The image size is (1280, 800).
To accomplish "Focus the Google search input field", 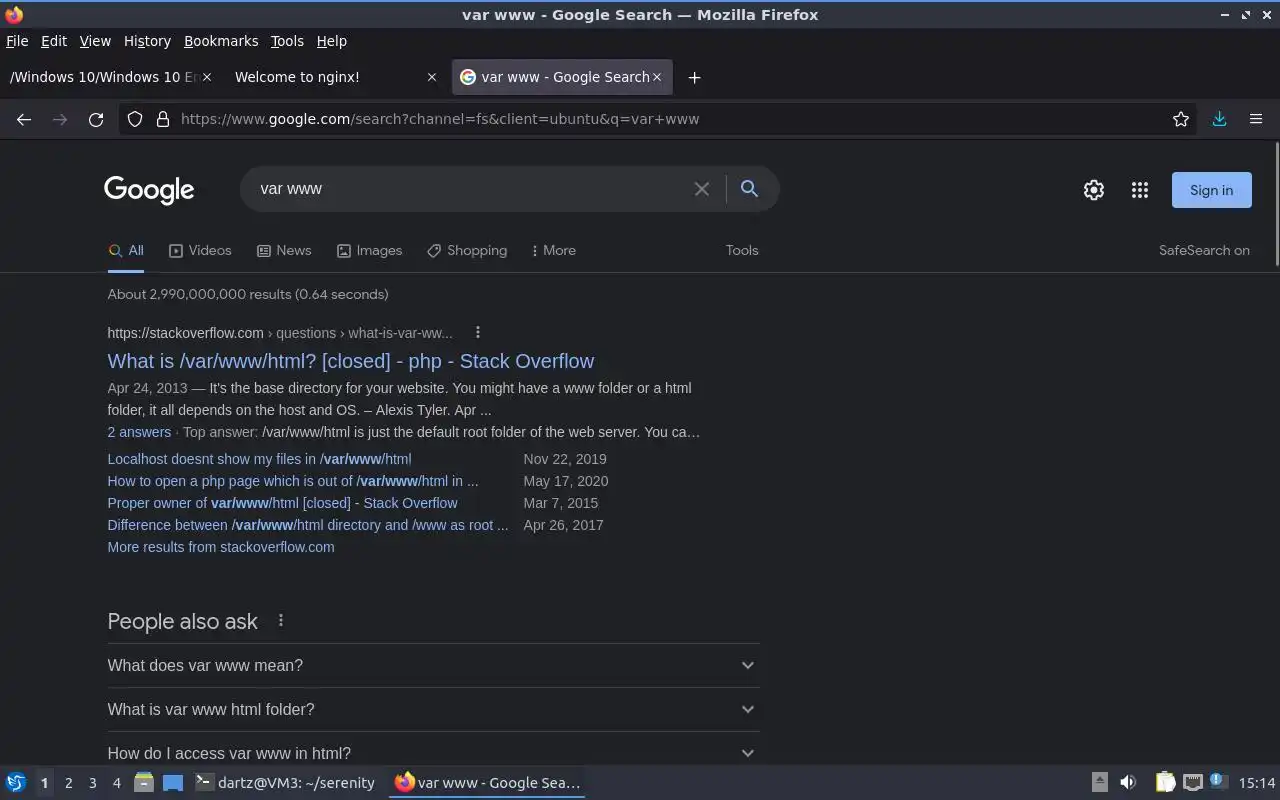I will click(470, 188).
